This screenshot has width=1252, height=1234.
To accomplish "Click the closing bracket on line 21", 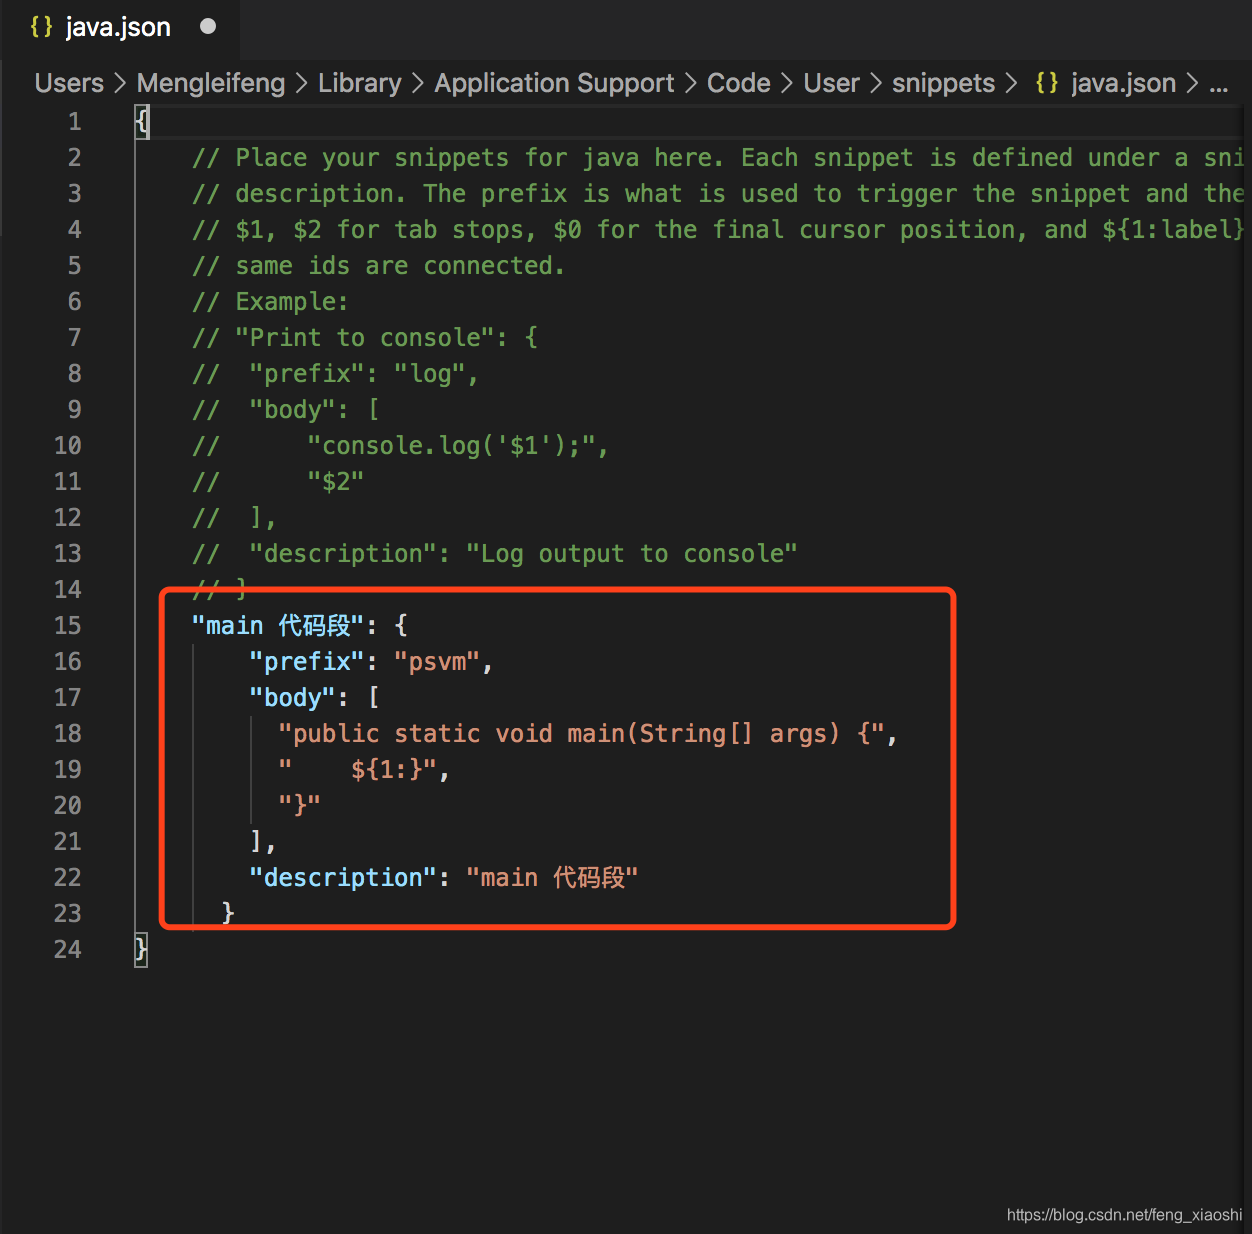I will tap(256, 842).
